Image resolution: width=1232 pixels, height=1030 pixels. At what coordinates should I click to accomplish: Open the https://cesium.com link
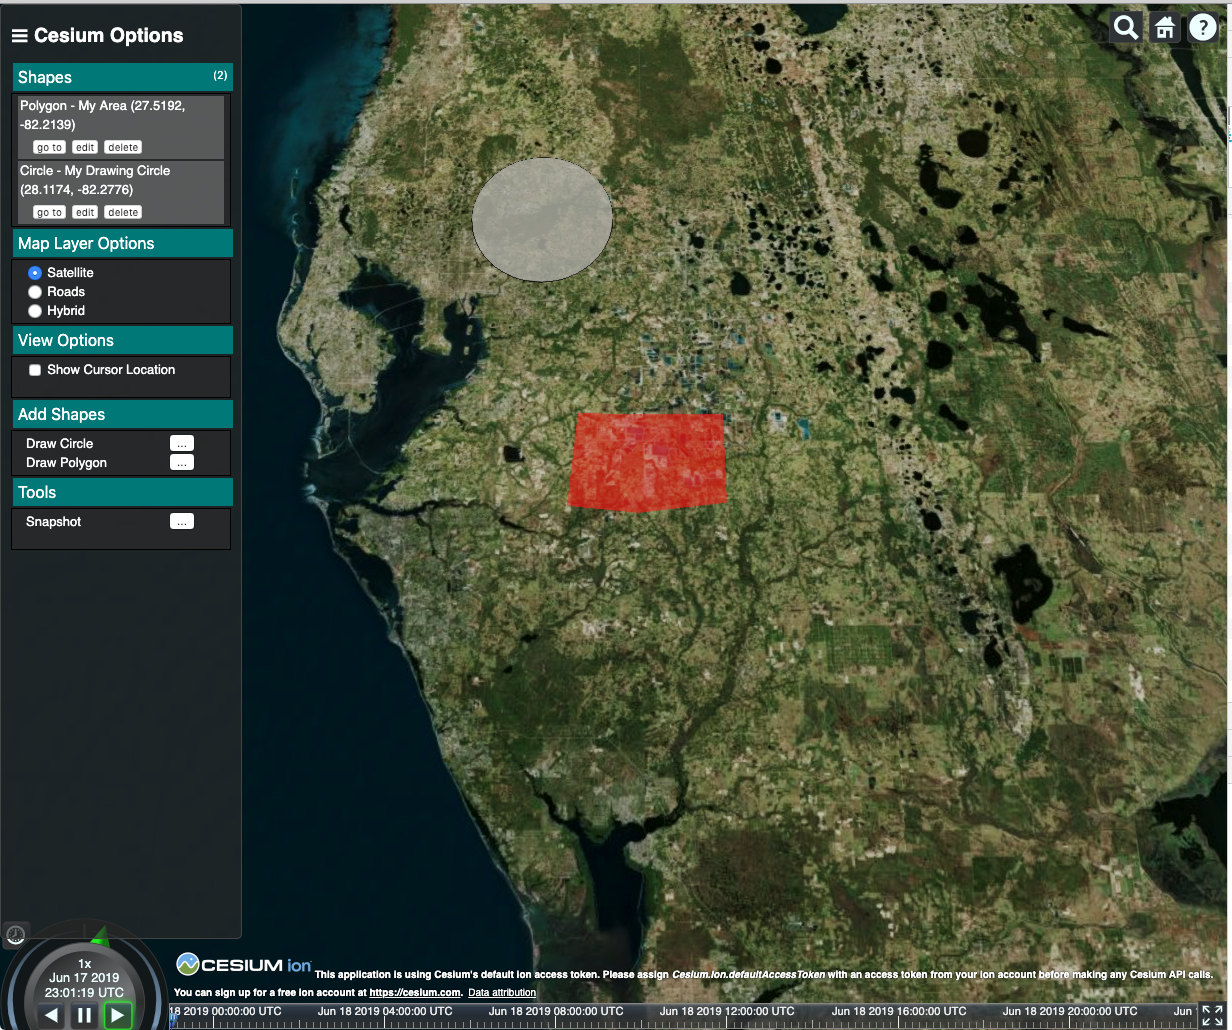415,993
